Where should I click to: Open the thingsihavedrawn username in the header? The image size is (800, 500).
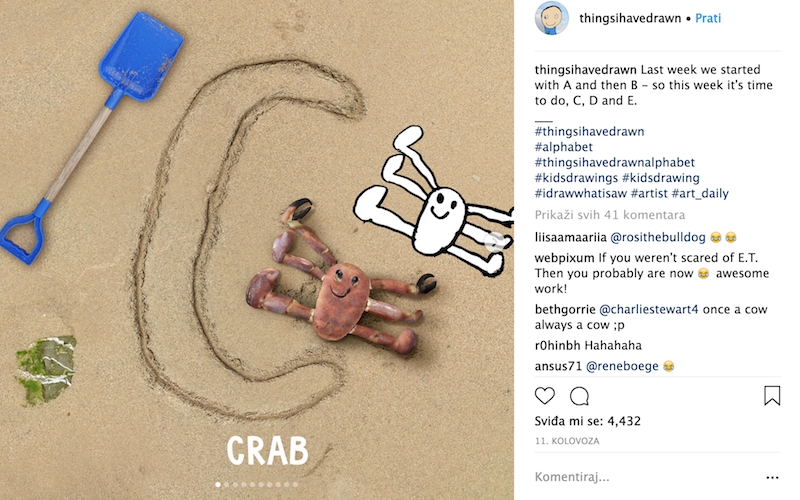click(630, 18)
